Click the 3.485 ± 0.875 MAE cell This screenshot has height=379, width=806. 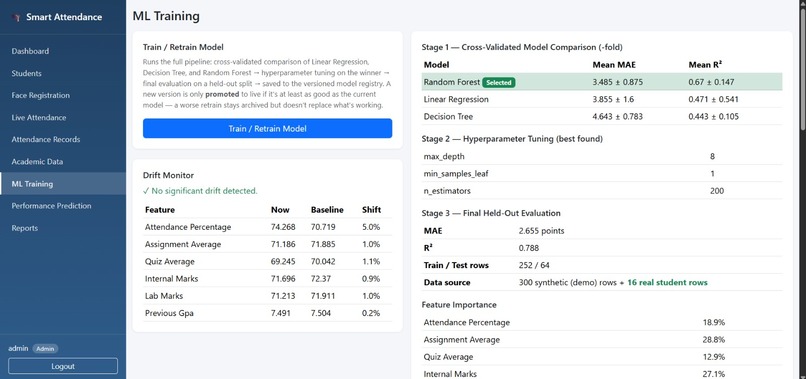pyautogui.click(x=617, y=82)
